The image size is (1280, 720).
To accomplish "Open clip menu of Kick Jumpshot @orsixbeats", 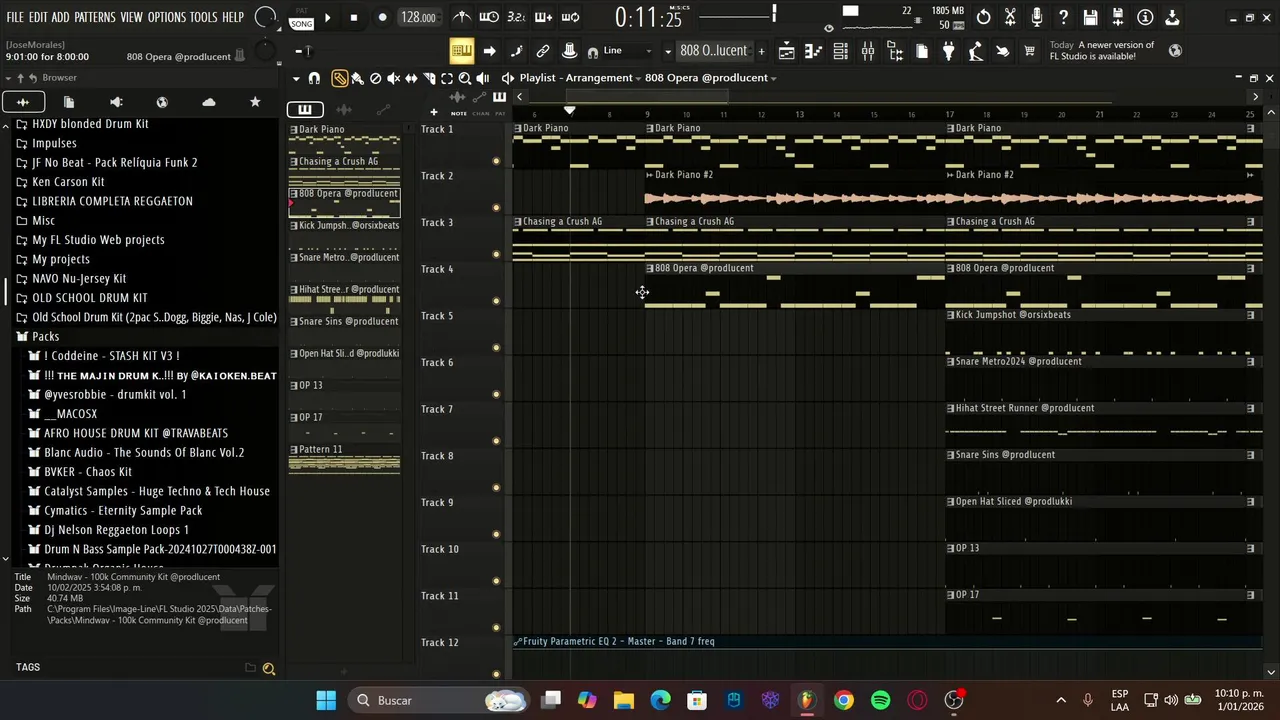I will click(x=951, y=315).
